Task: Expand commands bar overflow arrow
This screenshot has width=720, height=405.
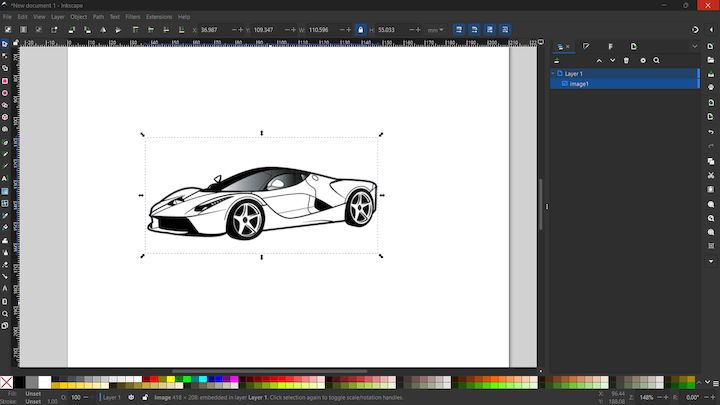Action: [x=711, y=261]
